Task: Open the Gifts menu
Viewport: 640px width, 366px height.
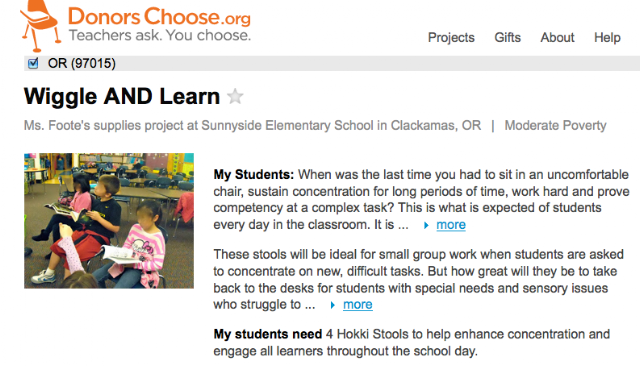Action: 507,38
